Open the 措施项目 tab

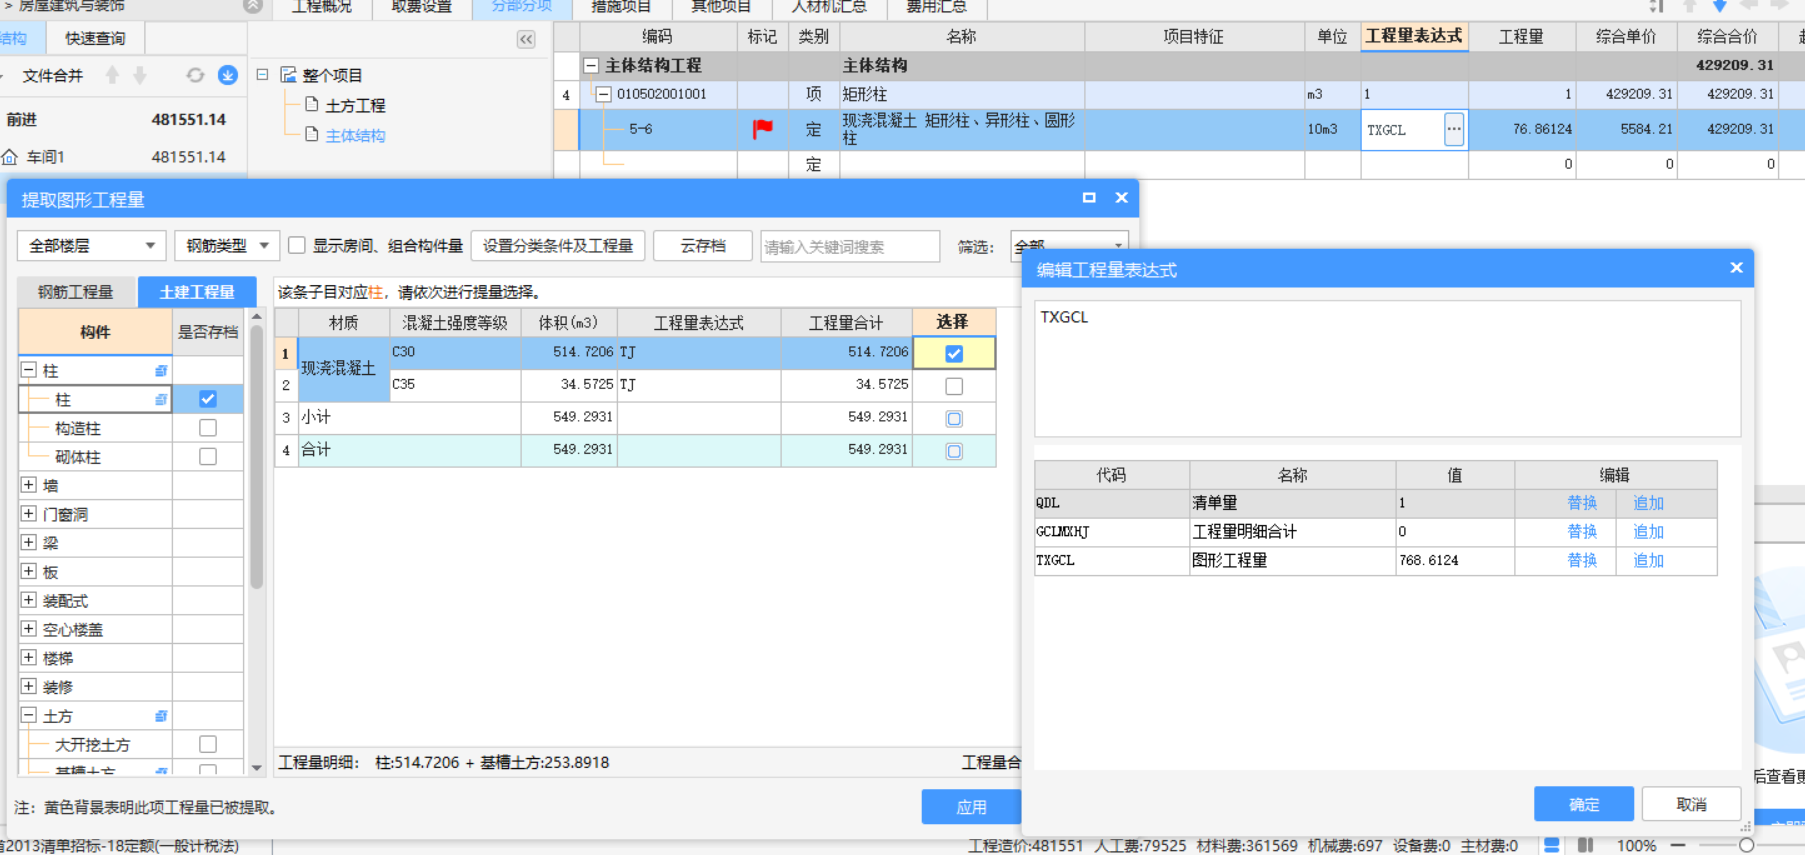pyautogui.click(x=621, y=7)
